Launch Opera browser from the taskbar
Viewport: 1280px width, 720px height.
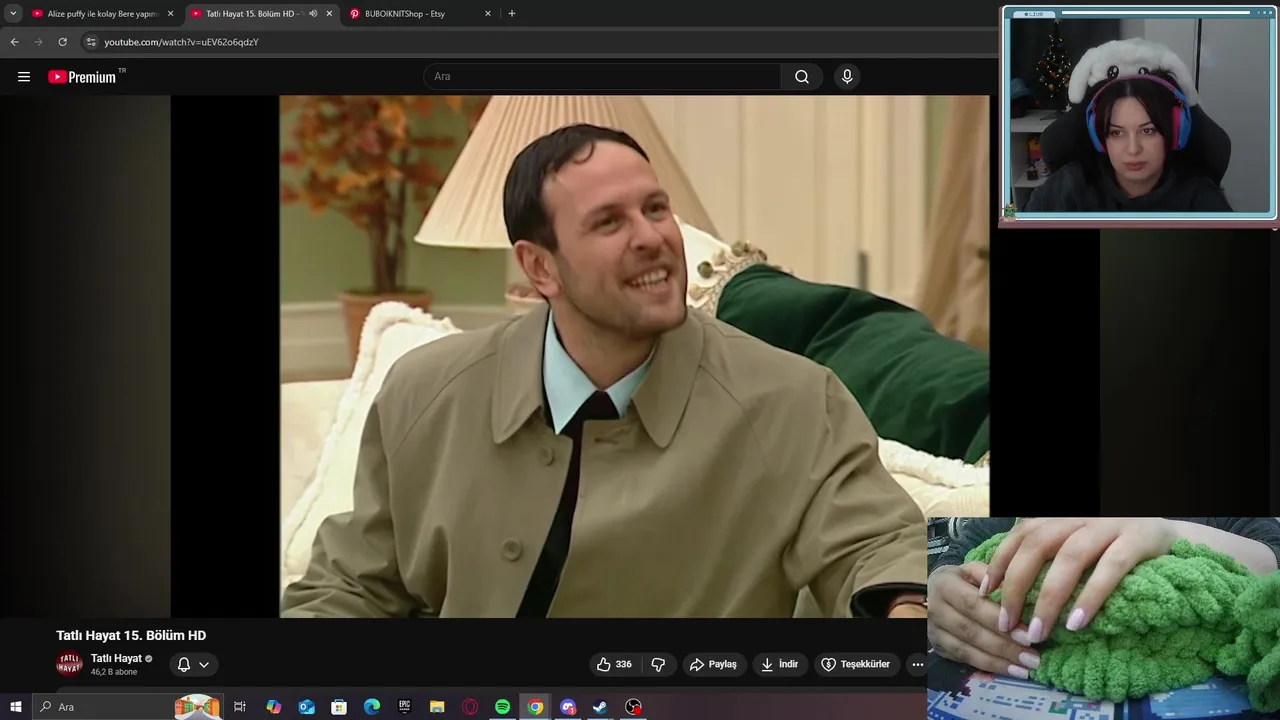[x=470, y=707]
